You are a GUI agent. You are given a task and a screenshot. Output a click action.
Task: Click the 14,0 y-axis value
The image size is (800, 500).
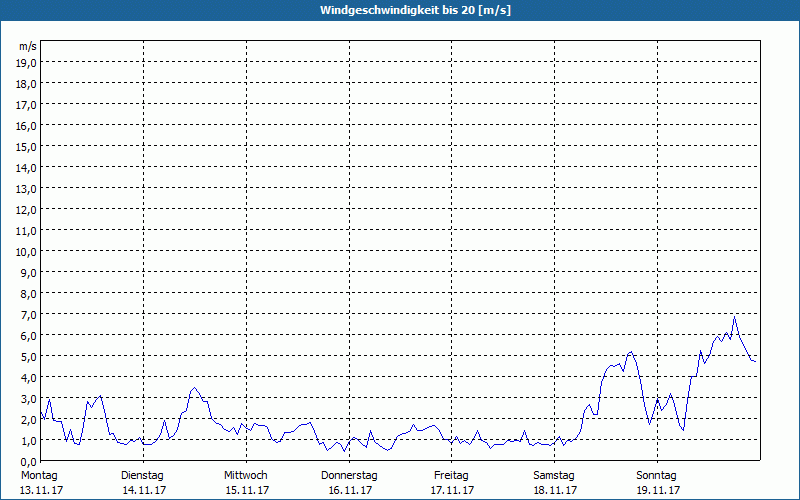(27, 167)
